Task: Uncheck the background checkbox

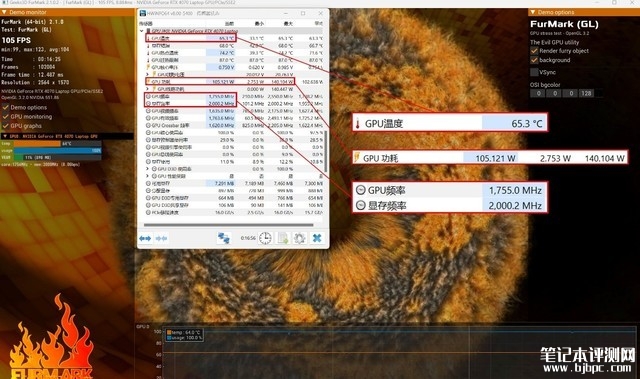Action: click(534, 60)
